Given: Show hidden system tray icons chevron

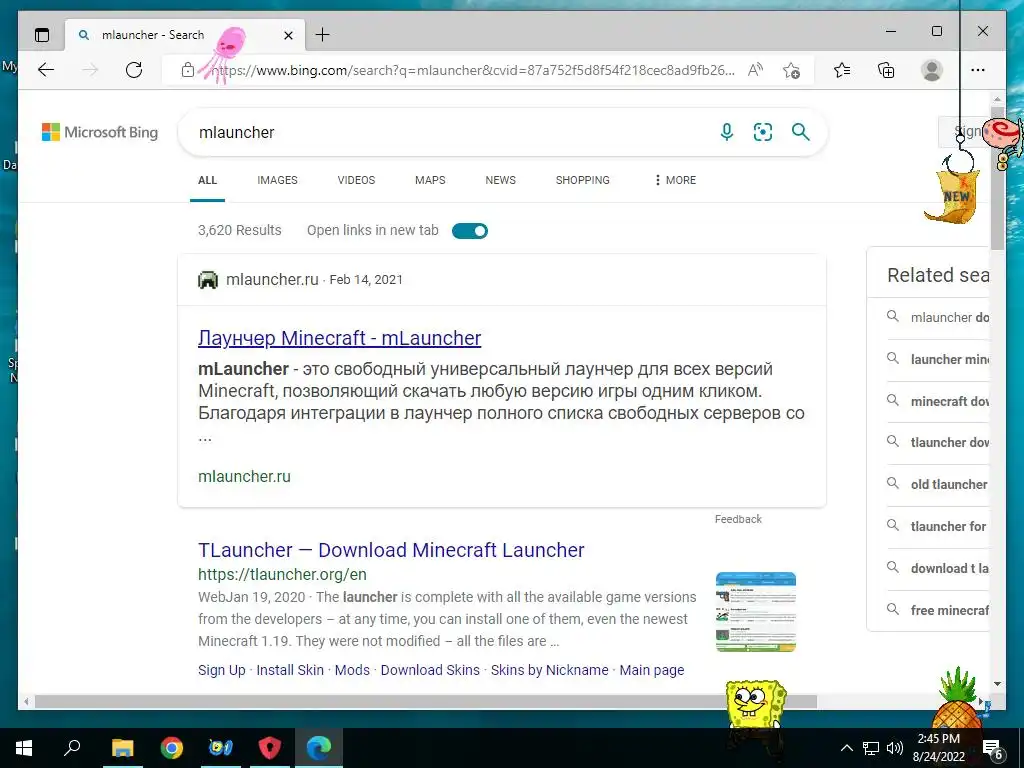Looking at the screenshot, I should point(846,748).
